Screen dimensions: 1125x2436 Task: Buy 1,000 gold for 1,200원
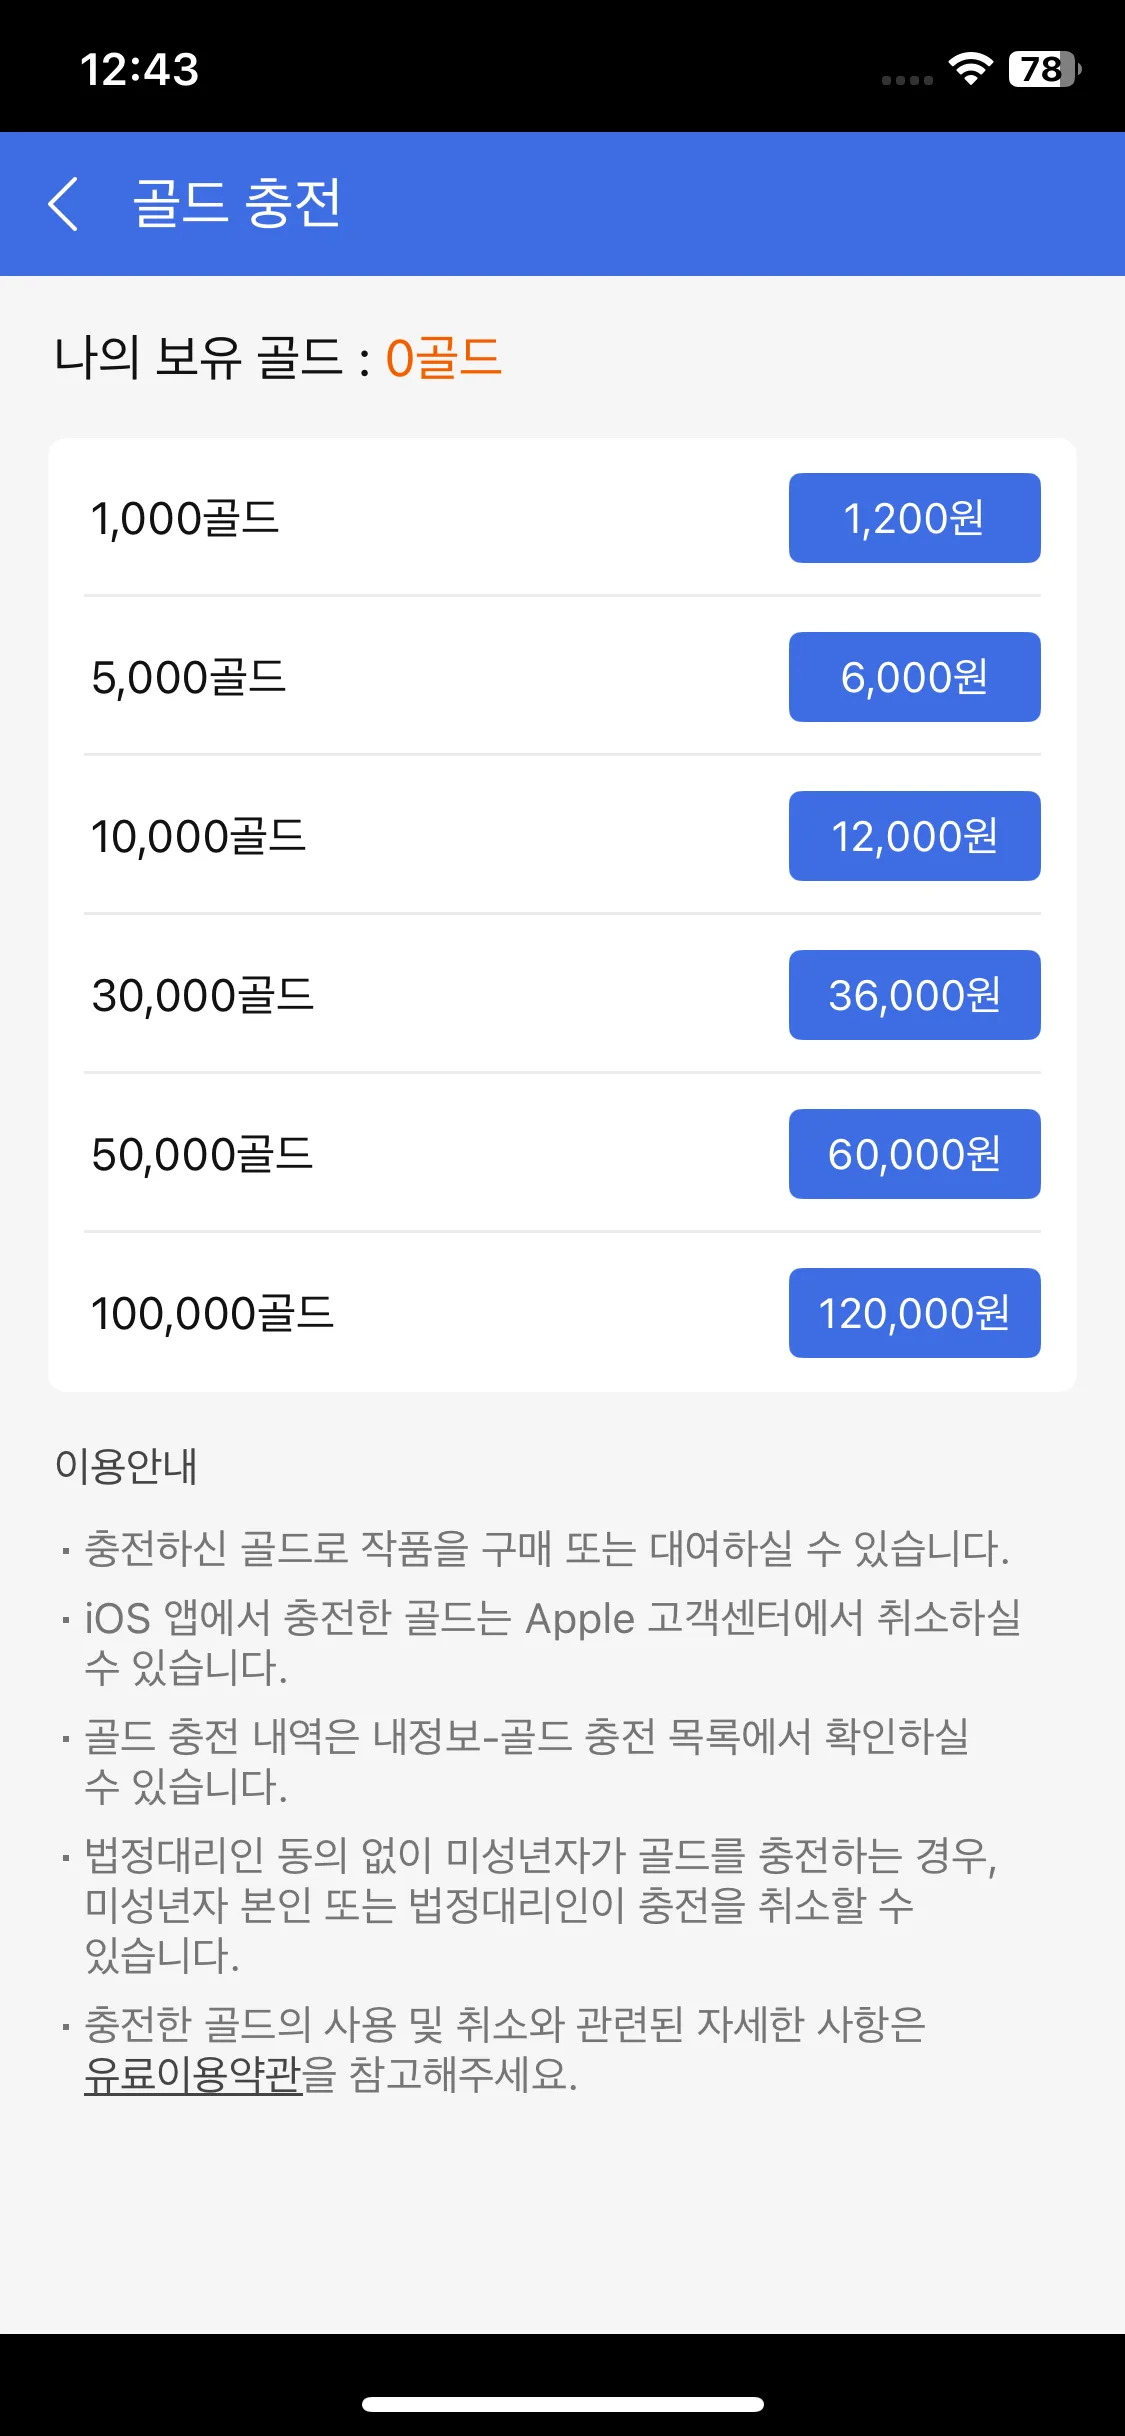pyautogui.click(x=914, y=518)
